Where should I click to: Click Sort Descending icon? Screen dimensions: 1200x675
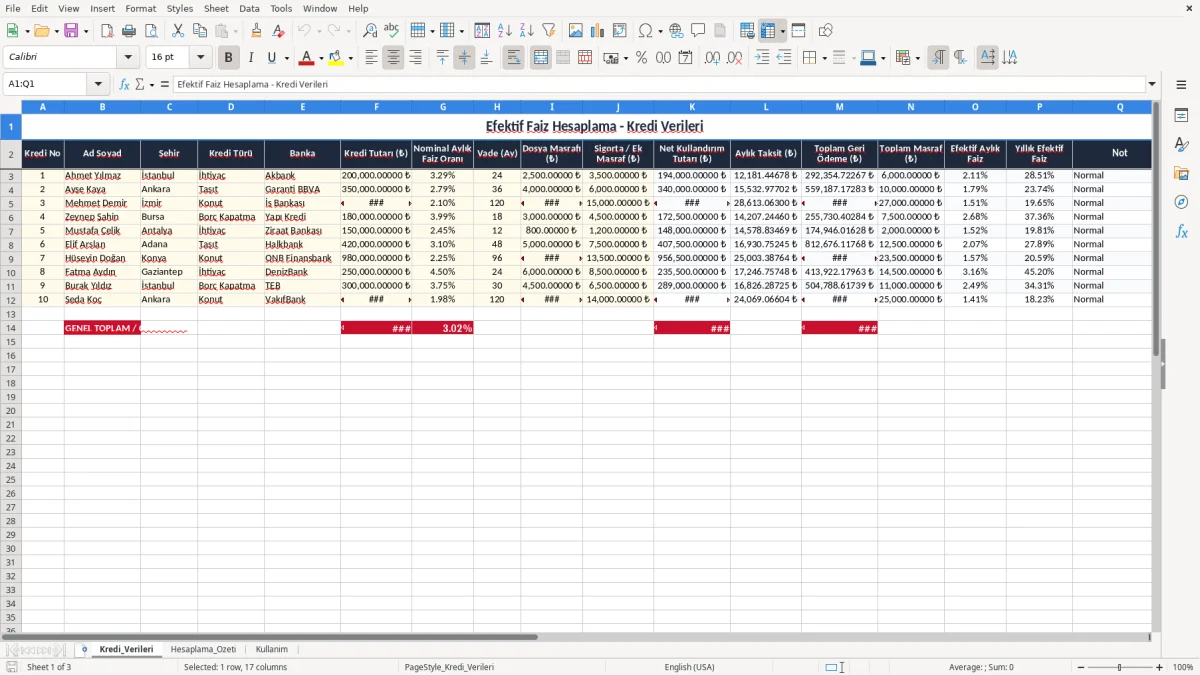[527, 31]
